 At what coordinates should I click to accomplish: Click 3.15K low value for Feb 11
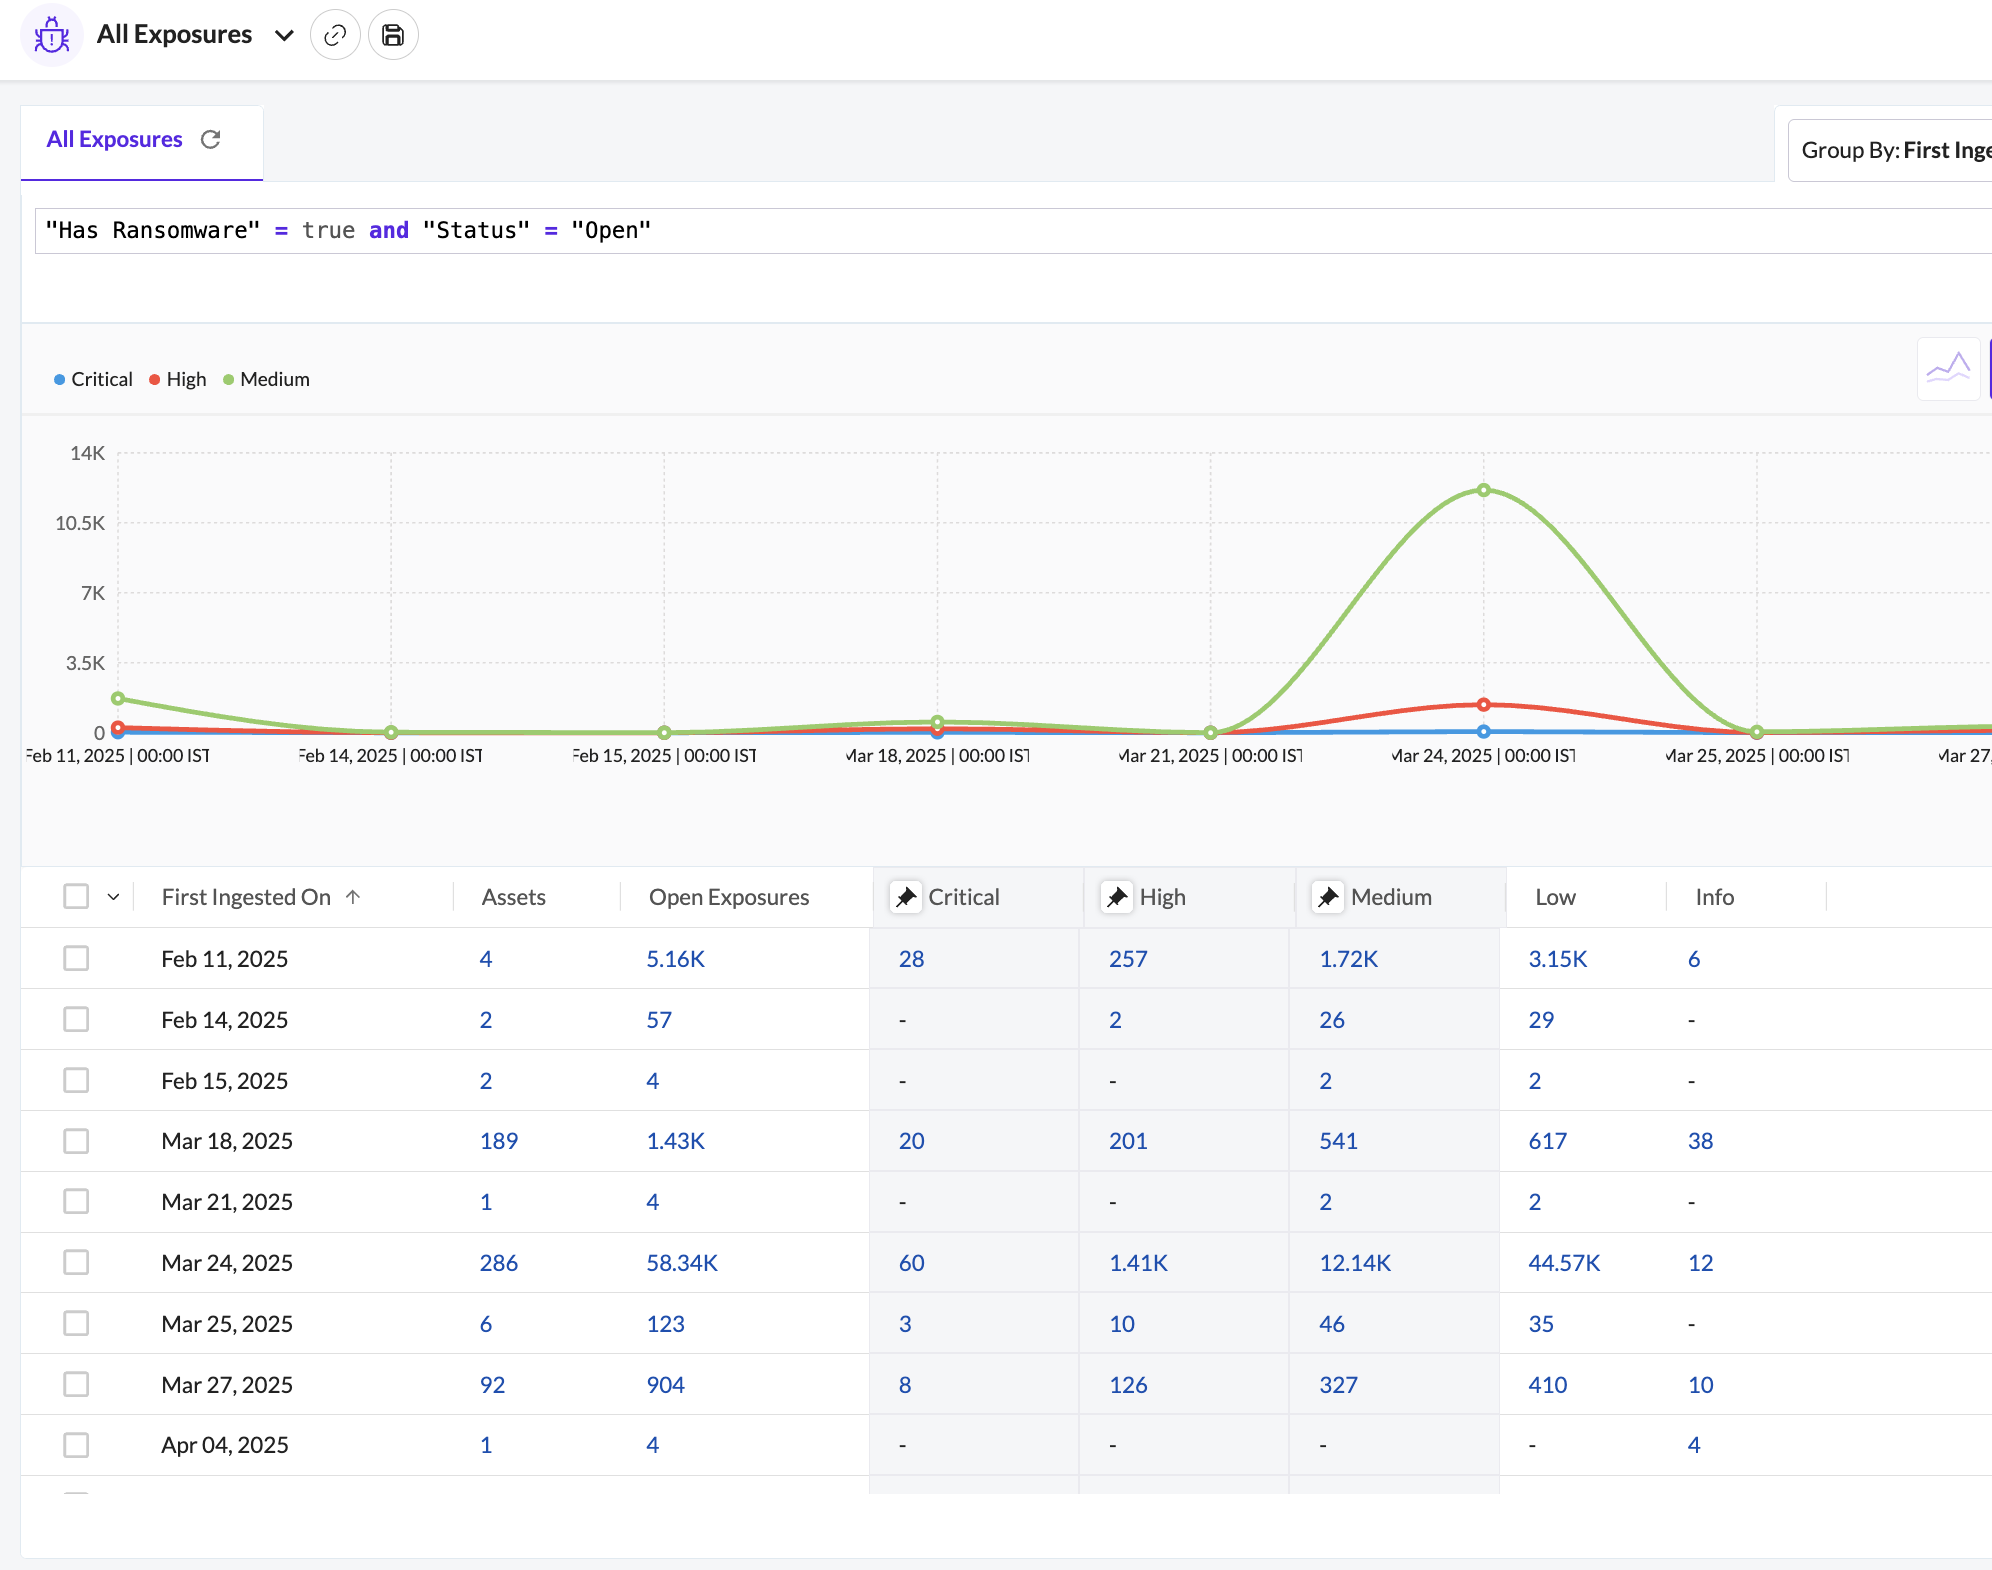[x=1557, y=959]
